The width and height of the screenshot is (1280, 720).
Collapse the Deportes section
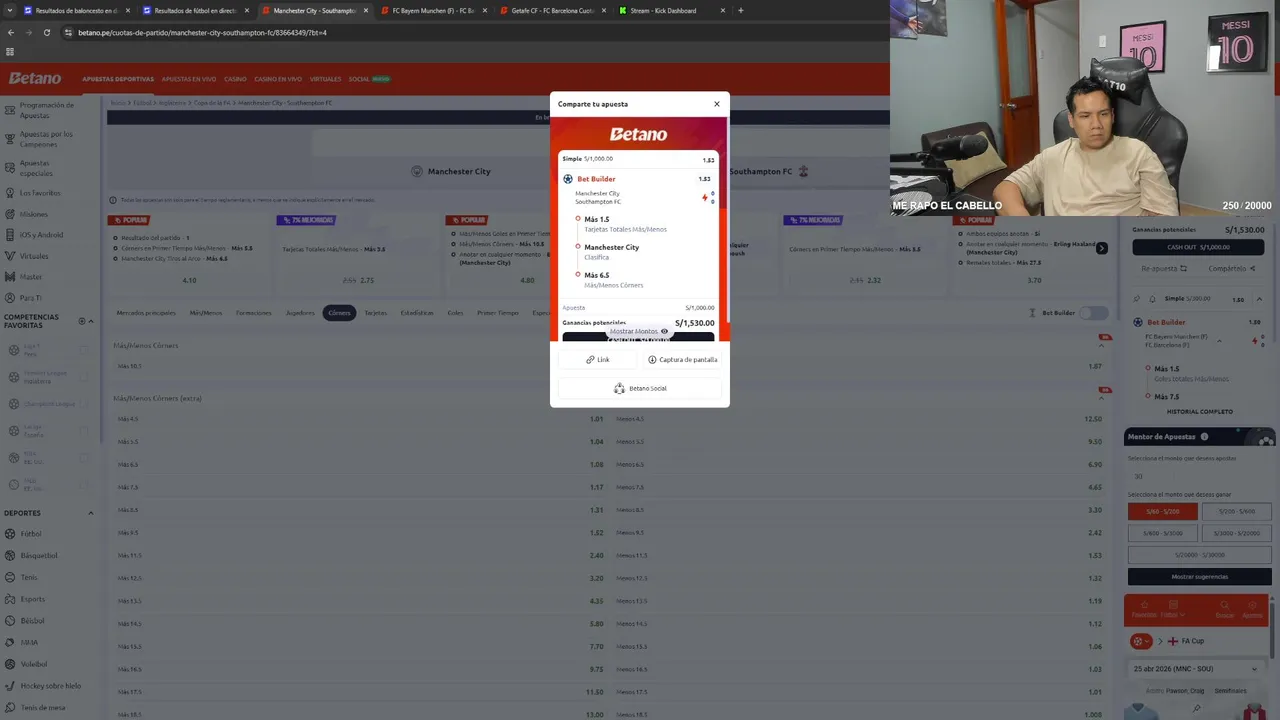coord(91,513)
